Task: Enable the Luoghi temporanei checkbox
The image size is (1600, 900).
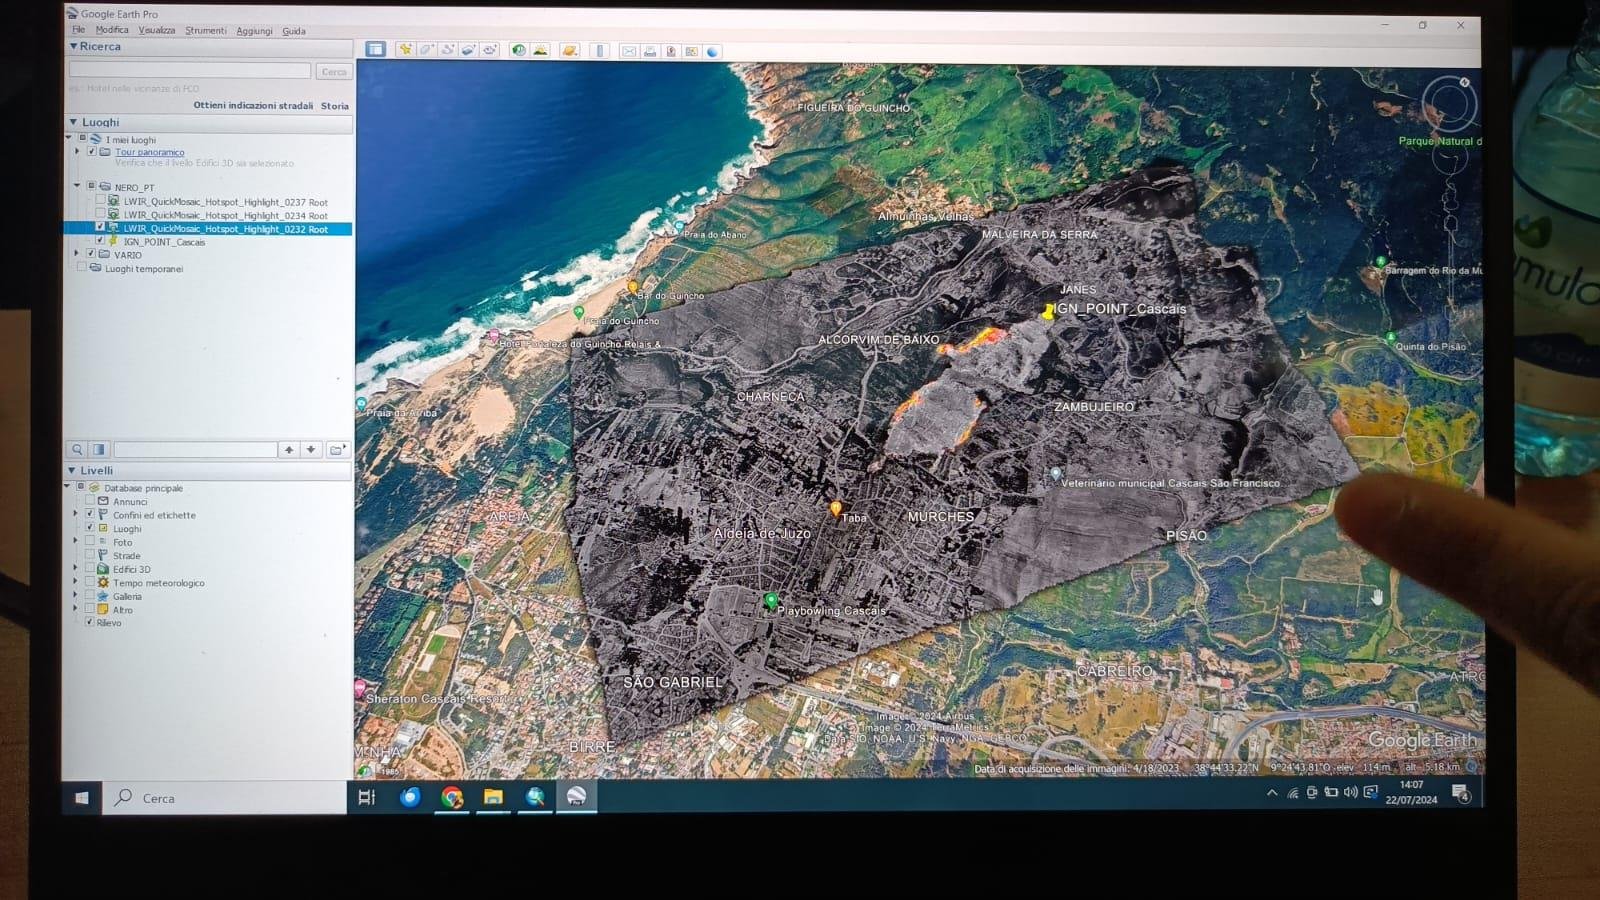Action: tap(82, 268)
